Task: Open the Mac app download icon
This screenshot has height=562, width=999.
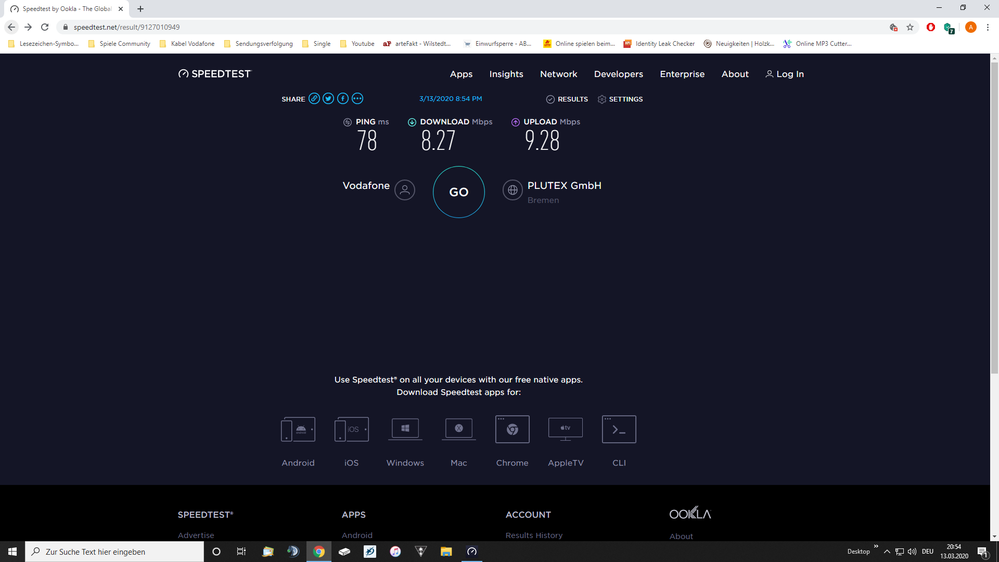Action: click(x=459, y=429)
